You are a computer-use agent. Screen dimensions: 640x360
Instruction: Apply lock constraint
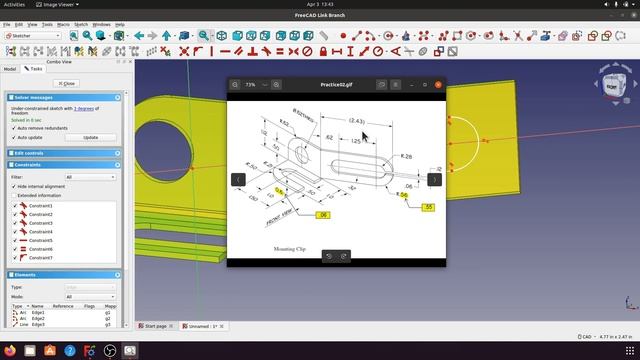point(323,52)
